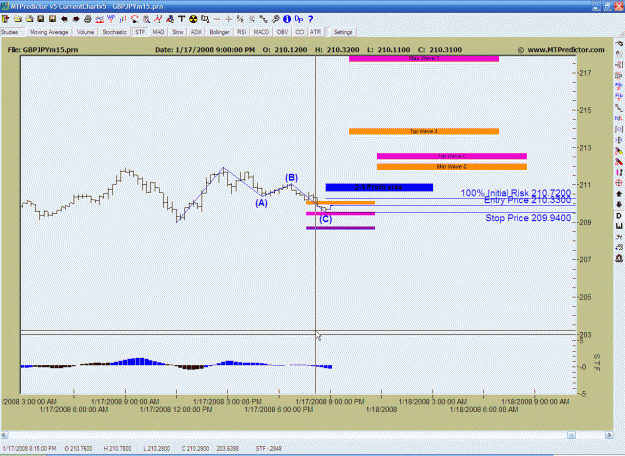Click the magenta Typ Wave C bar
Screen dimensions: 625x456
point(452,156)
